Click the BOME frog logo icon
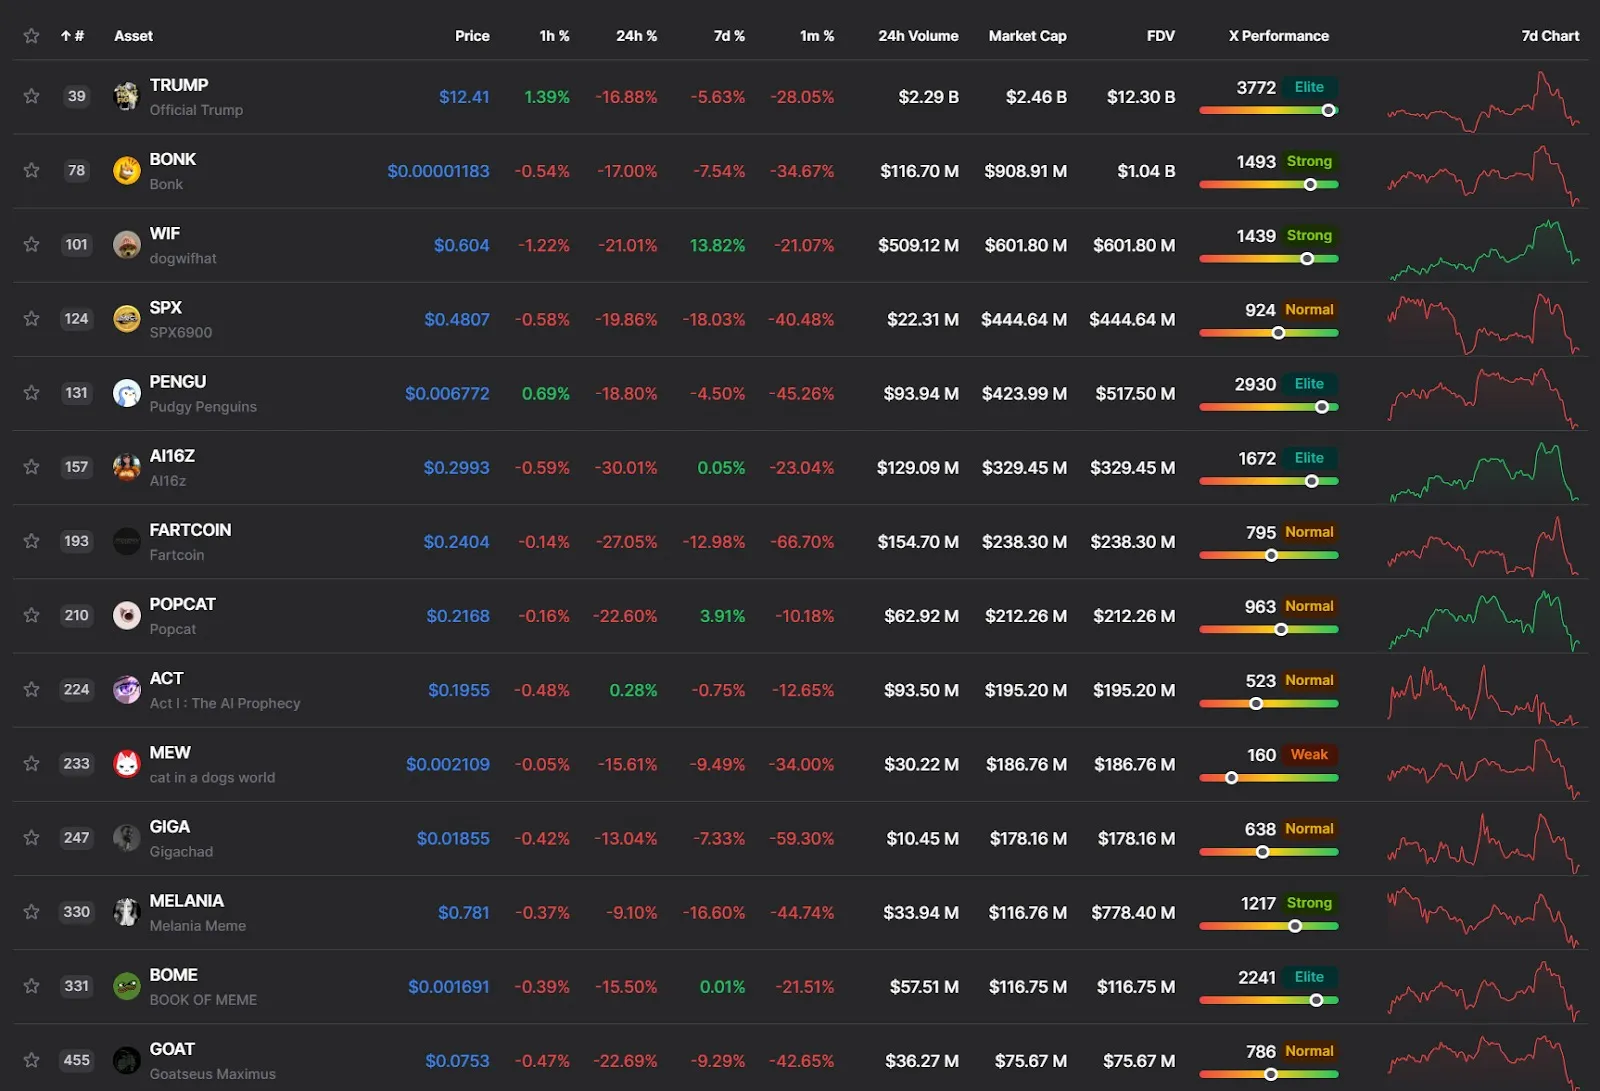 point(126,986)
